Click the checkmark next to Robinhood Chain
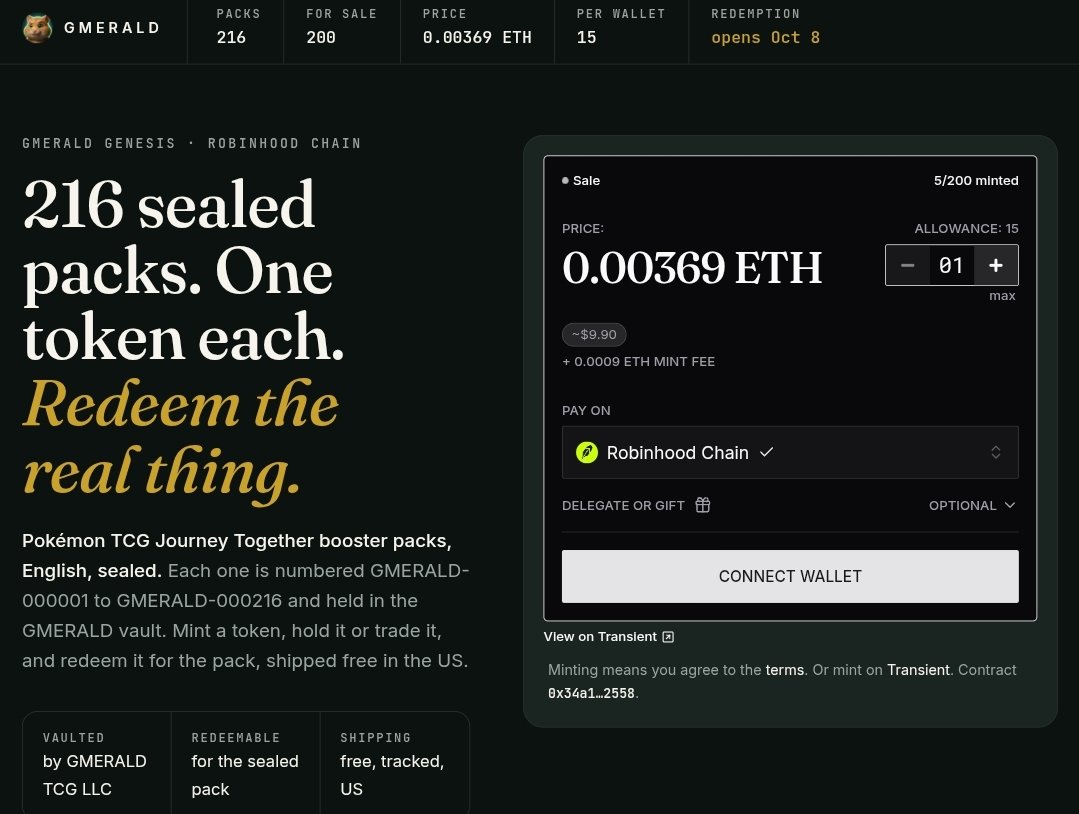1079x814 pixels. point(767,452)
